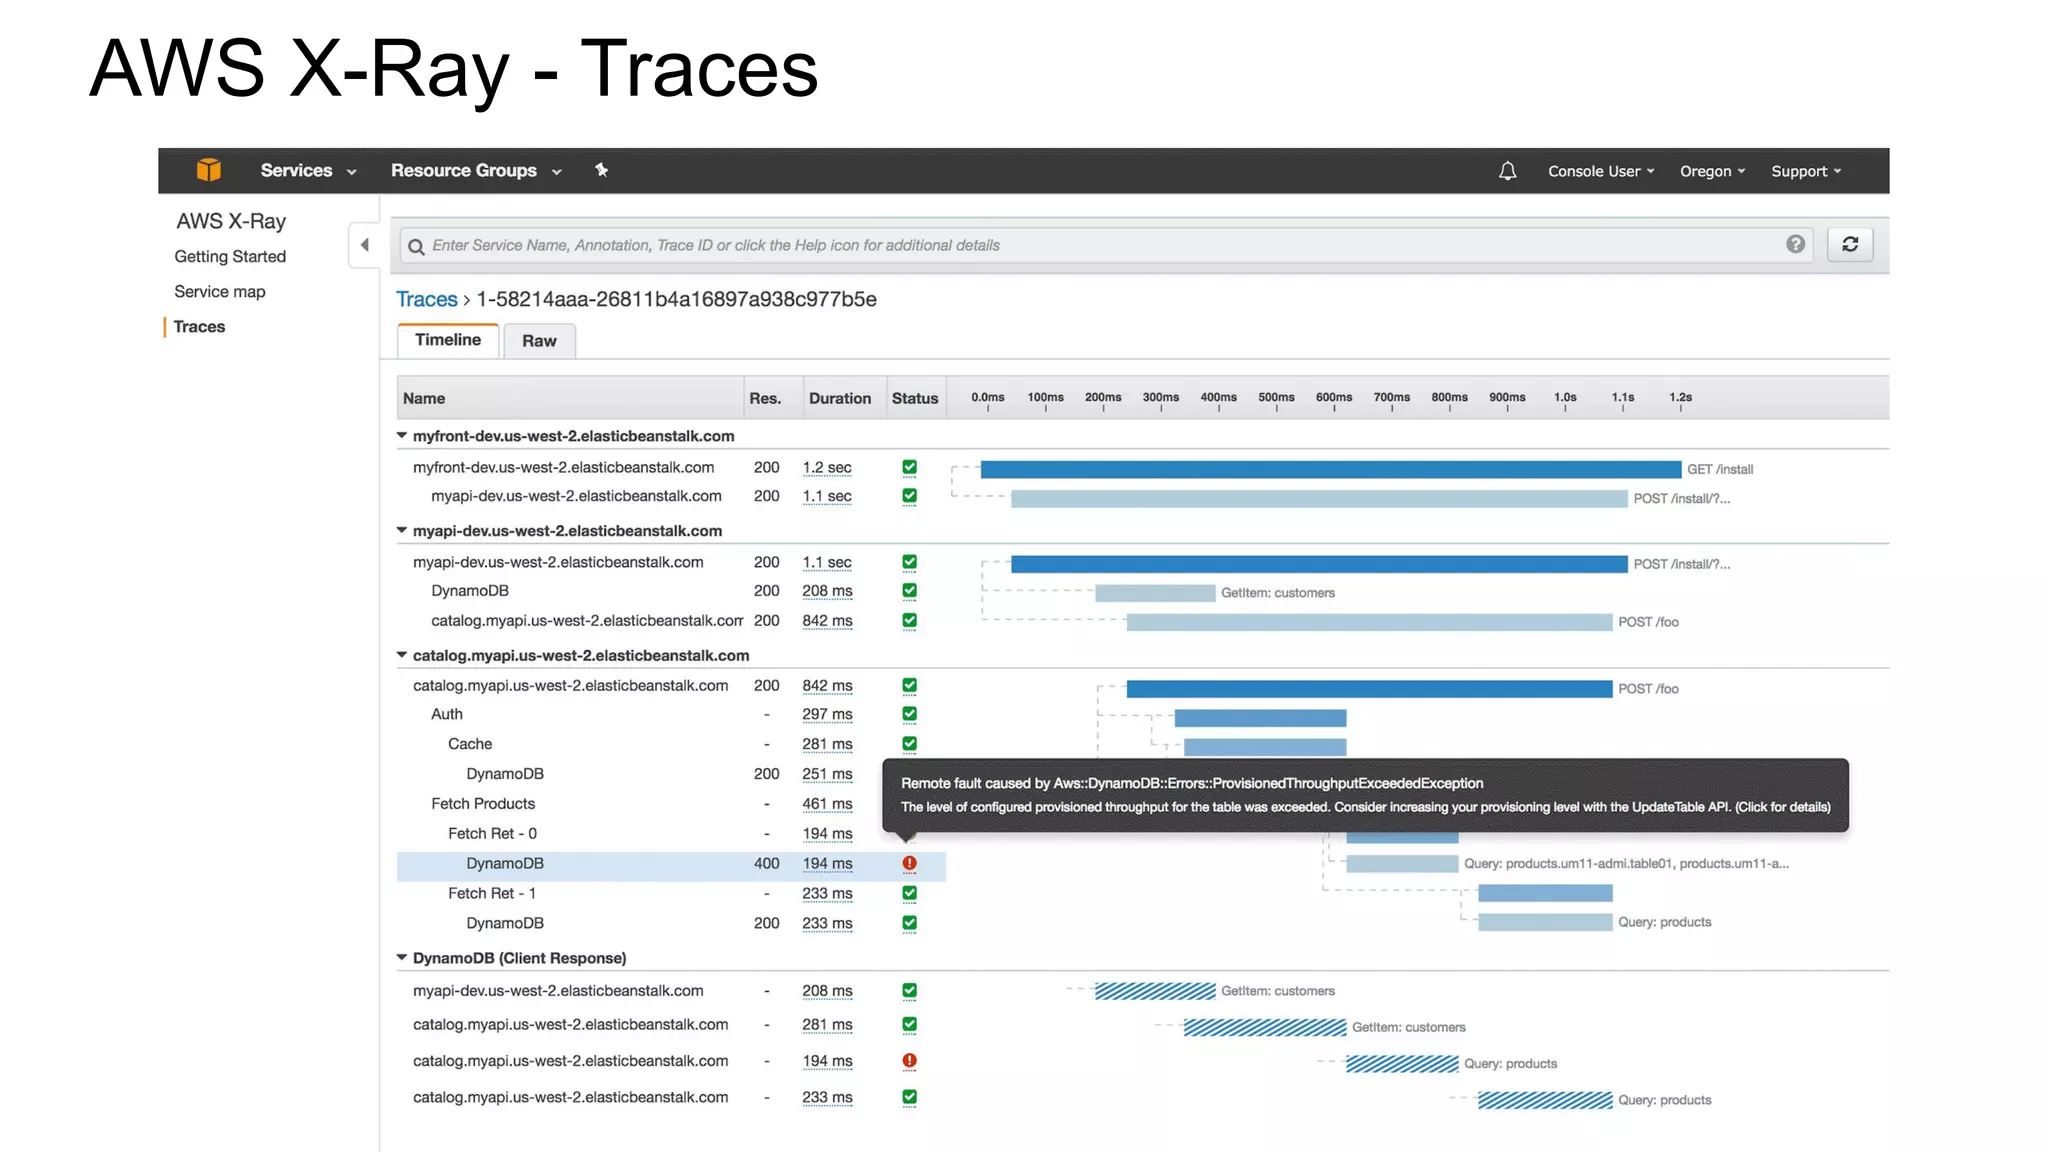Image resolution: width=2048 pixels, height=1152 pixels.
Task: Collapse the catalog.myapi.us-west-2 group
Action: 402,655
